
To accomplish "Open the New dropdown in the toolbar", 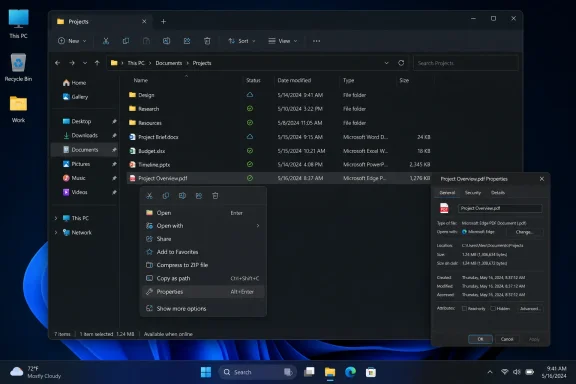I will pyautogui.click(x=72, y=41).
